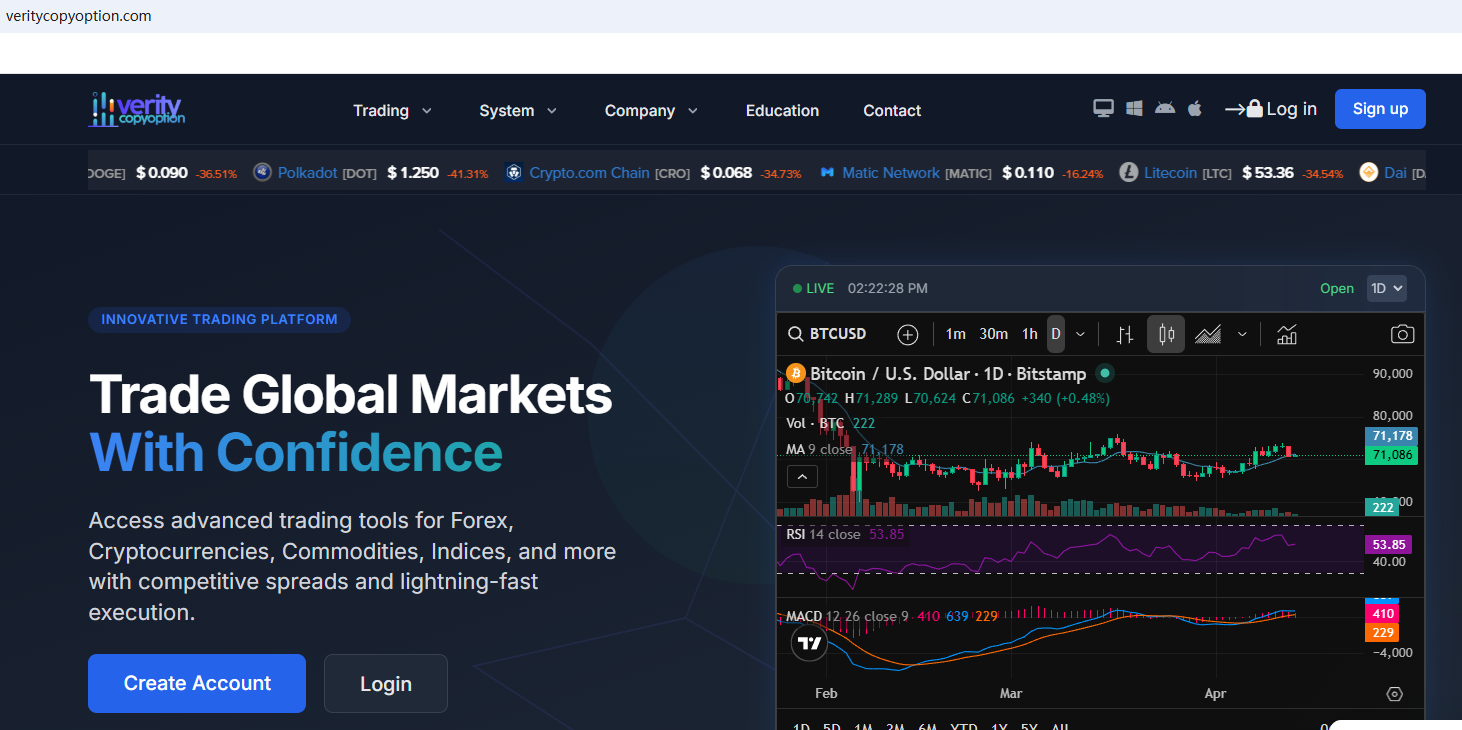
Task: Click the Mar label on the time axis
Action: pos(1011,693)
